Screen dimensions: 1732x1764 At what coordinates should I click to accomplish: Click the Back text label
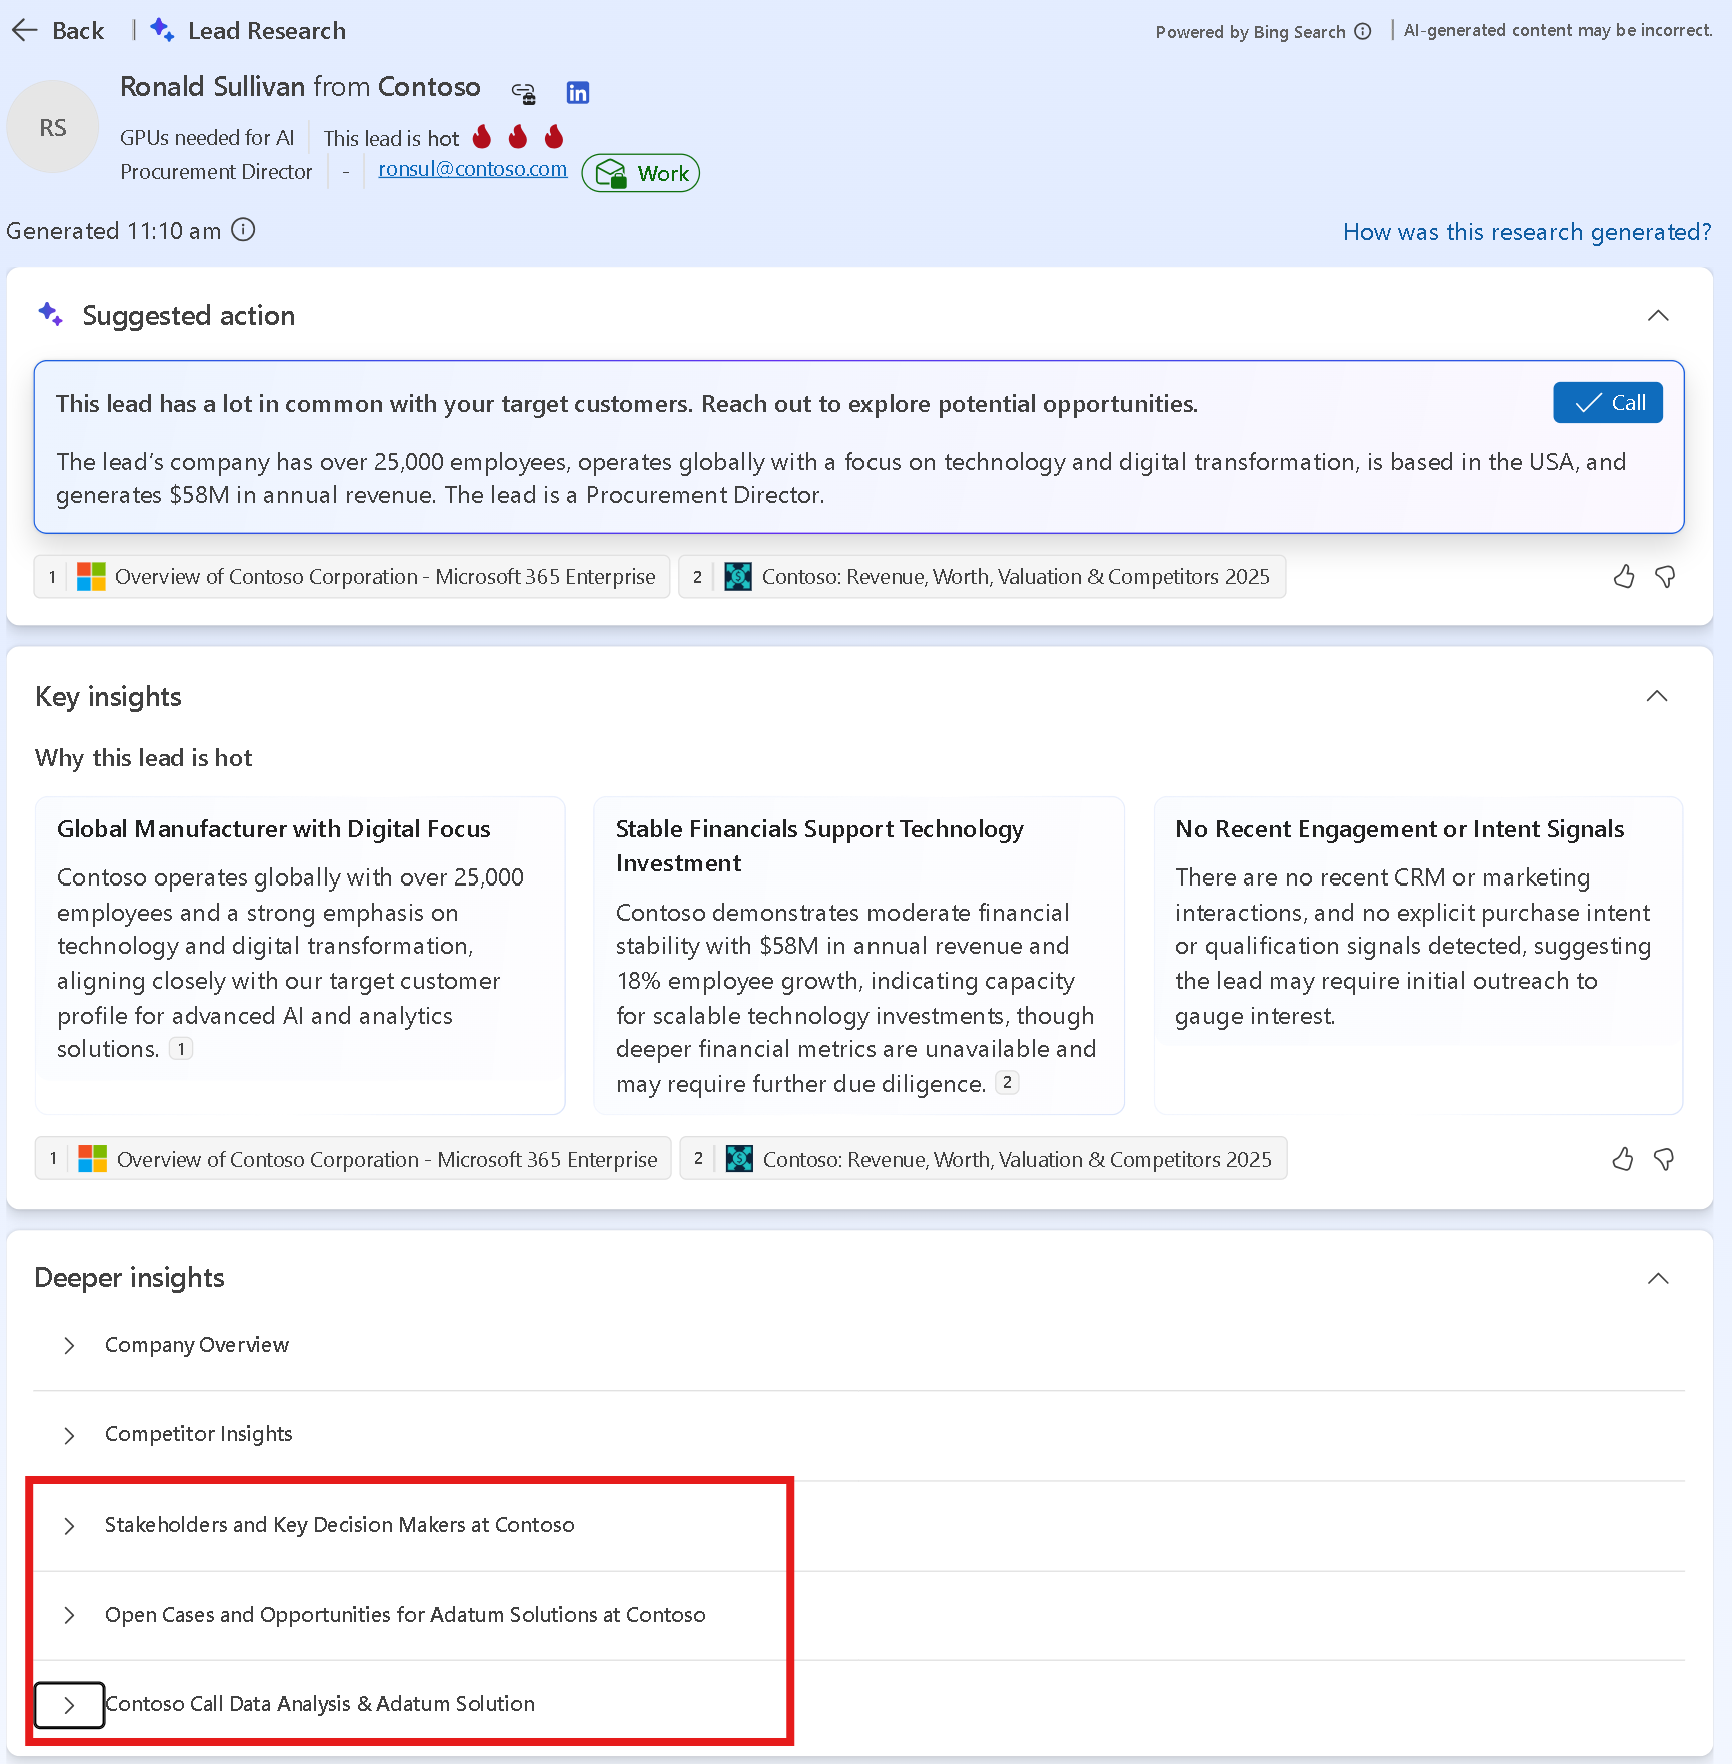(78, 31)
